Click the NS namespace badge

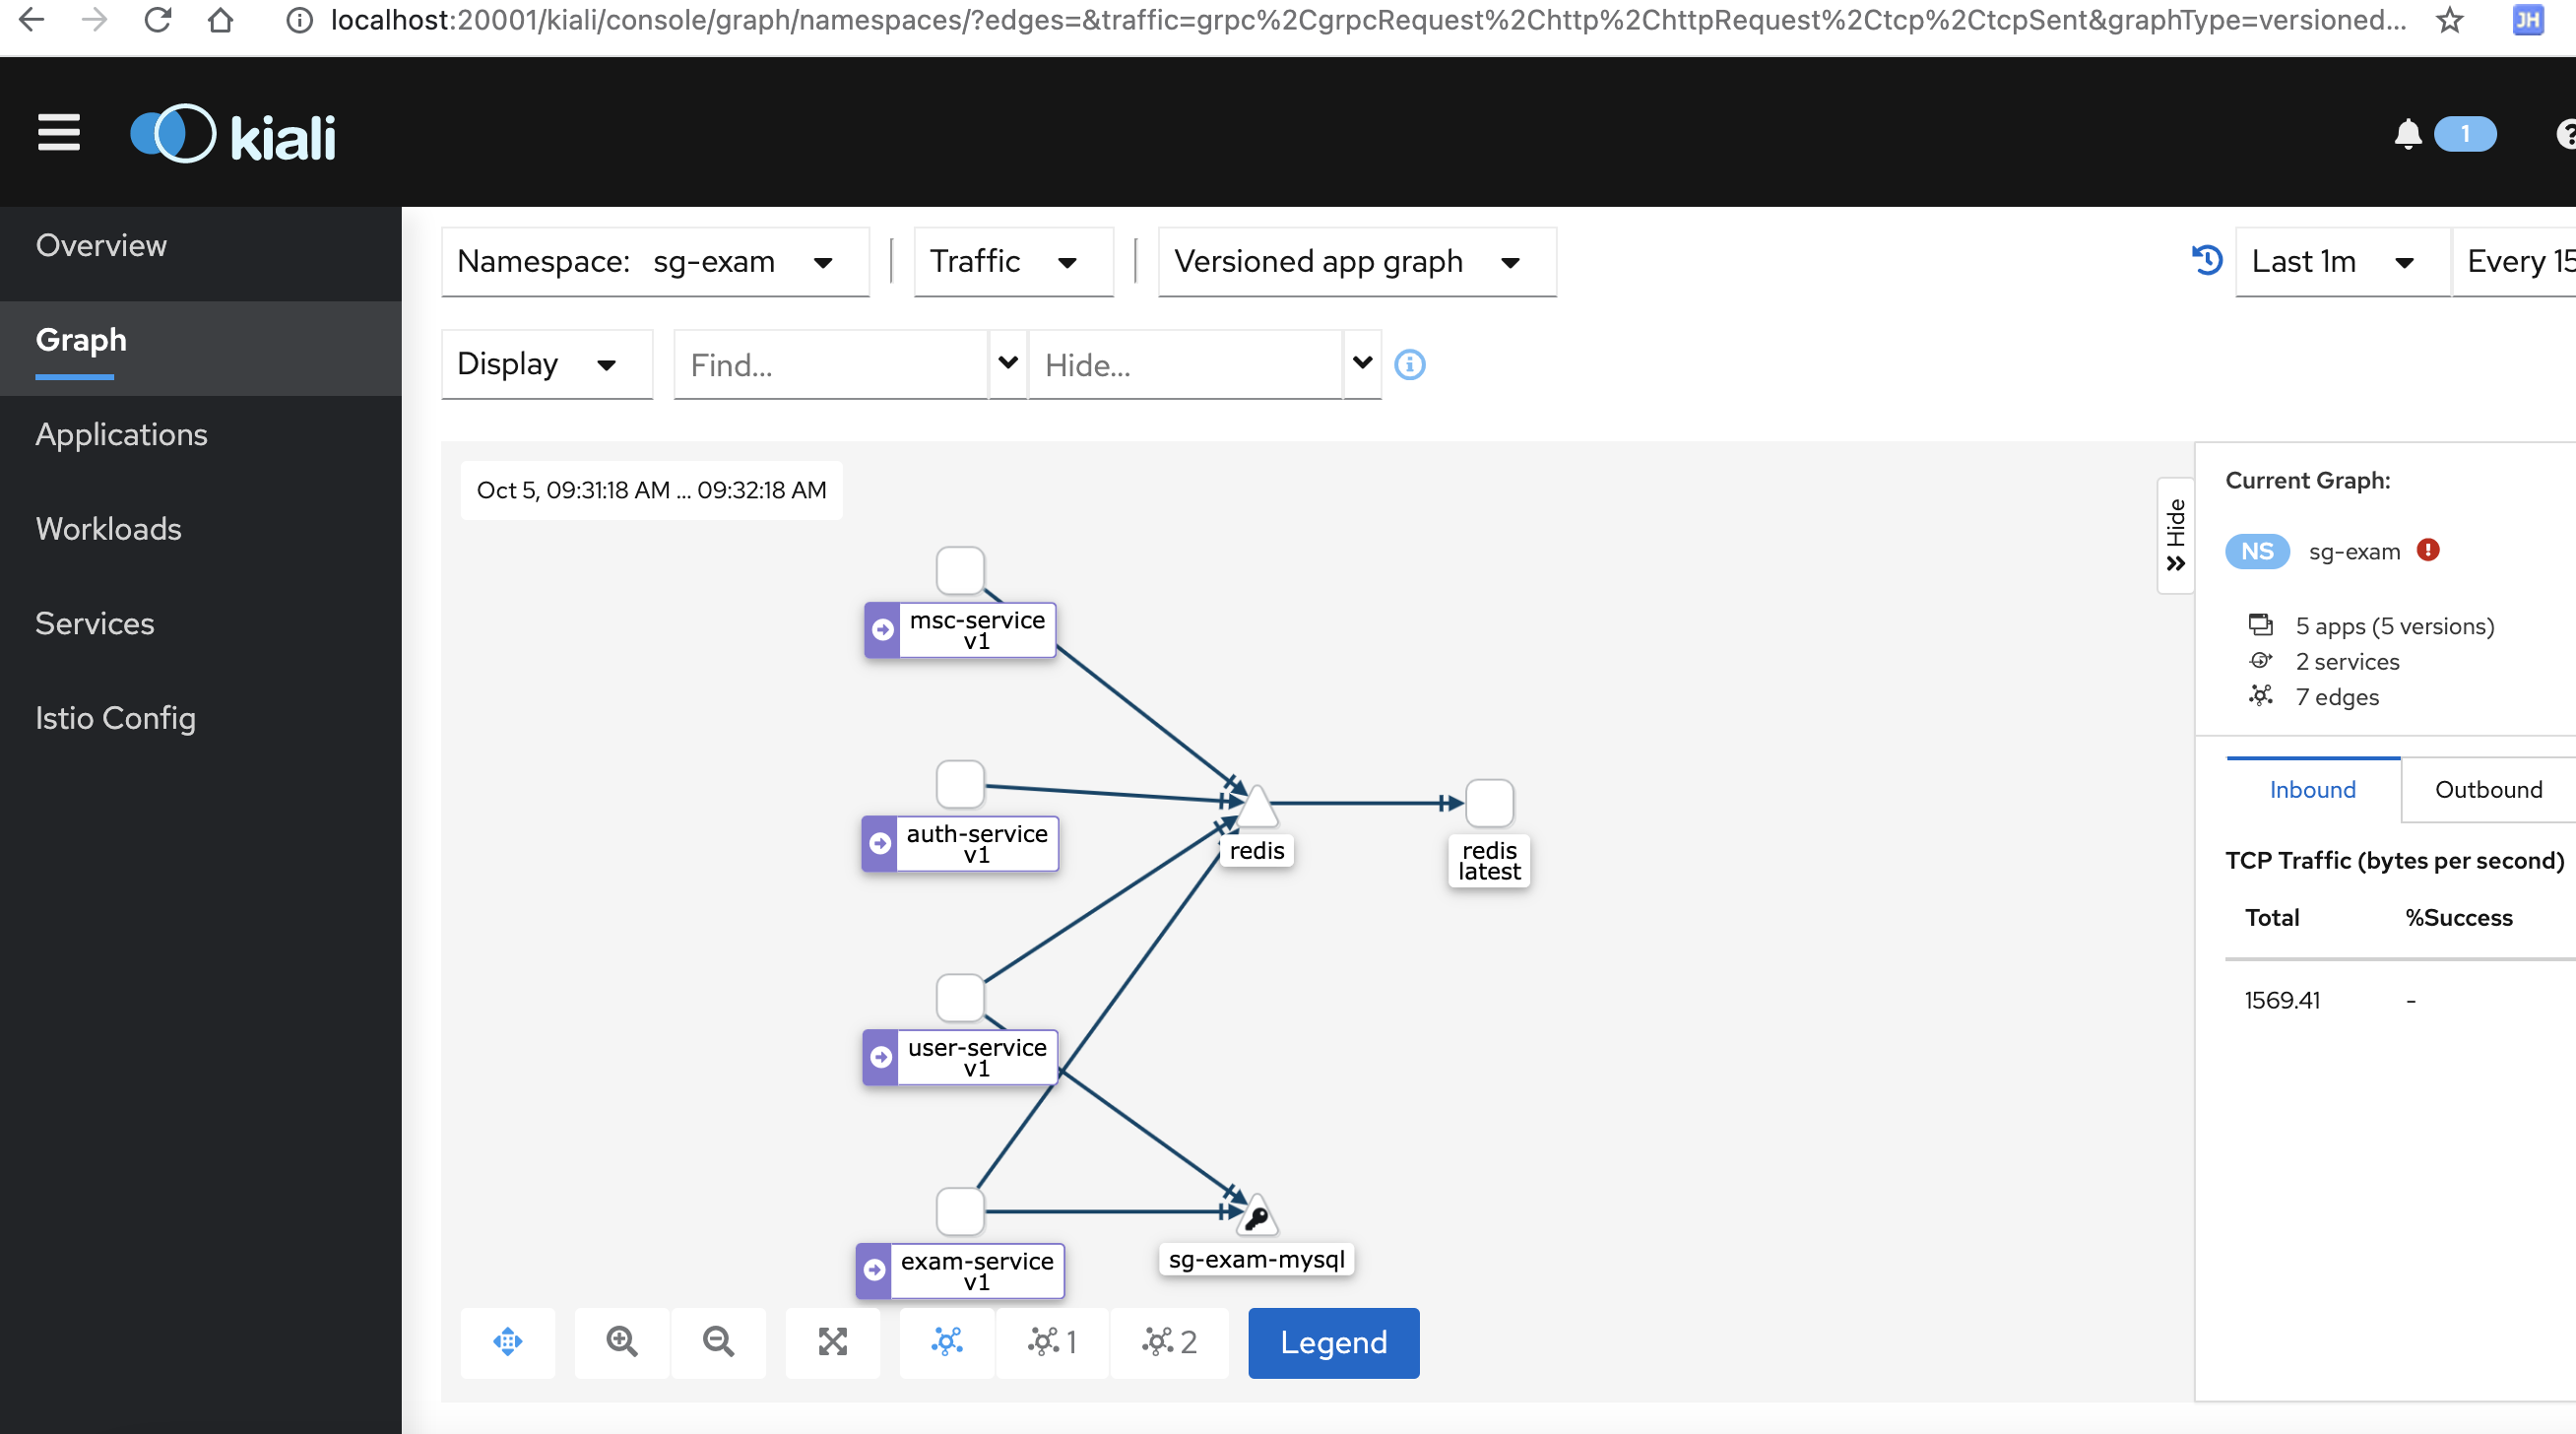point(2257,551)
